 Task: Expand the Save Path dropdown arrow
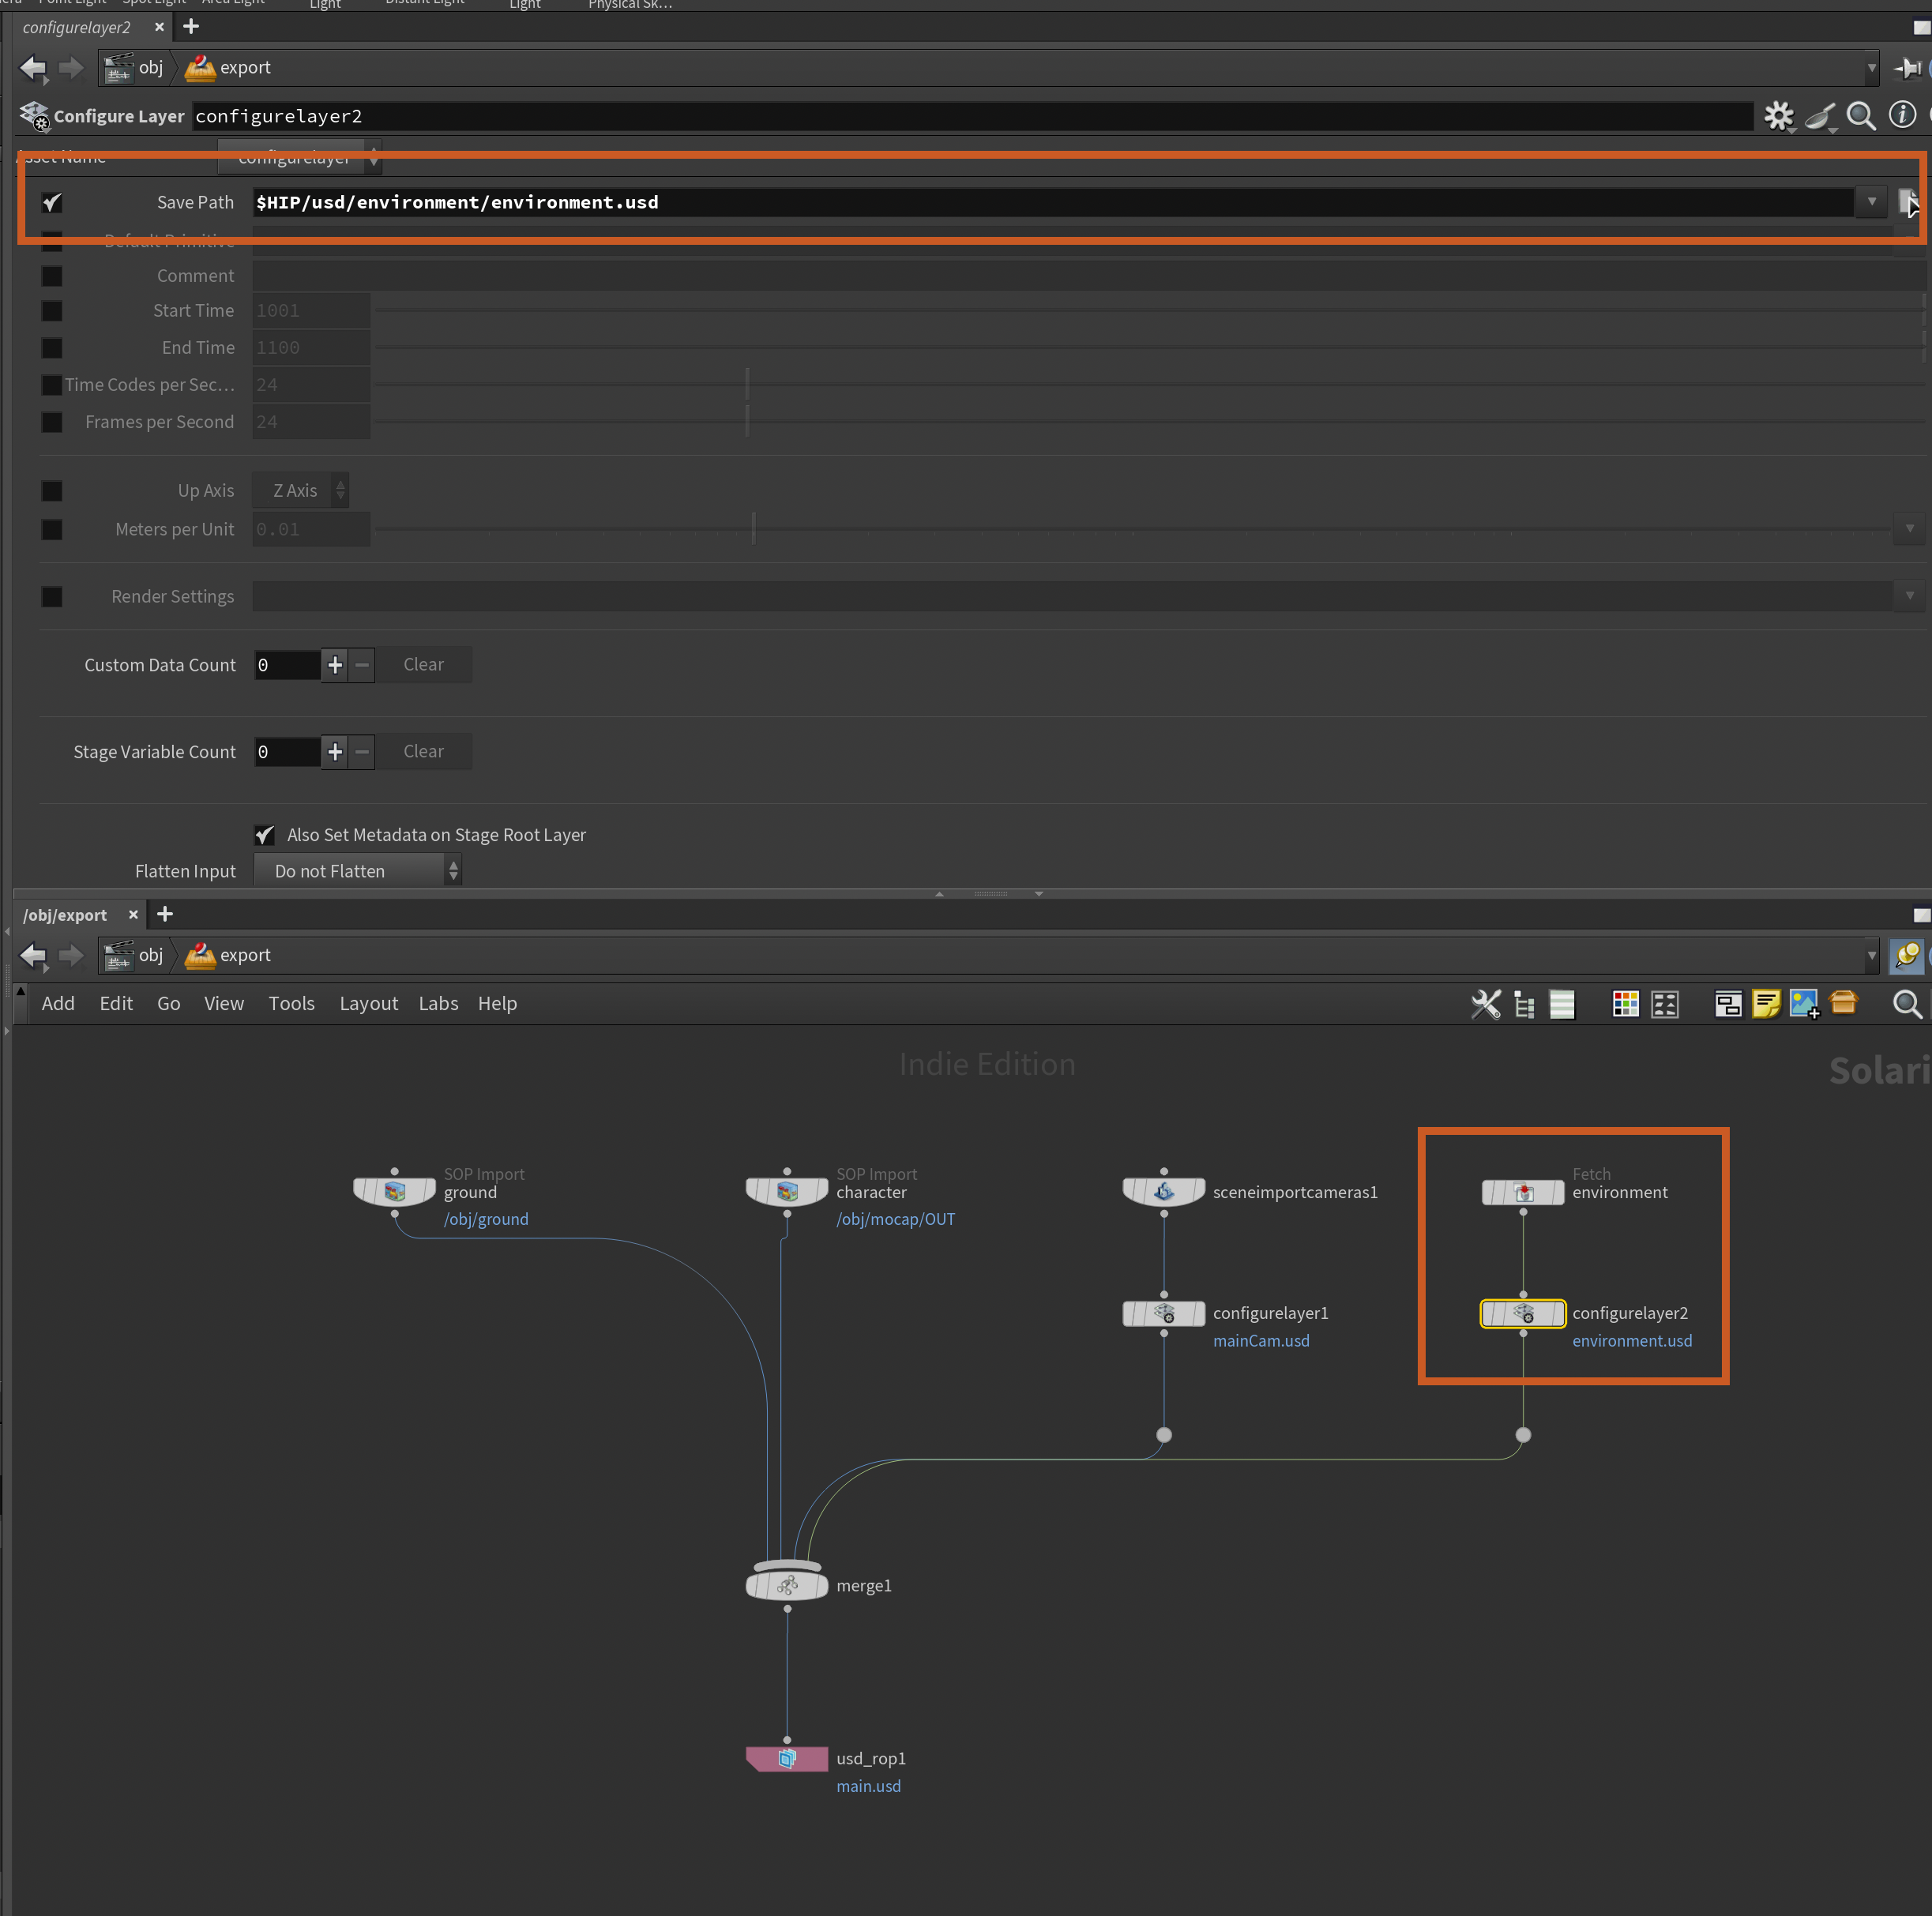tap(1871, 202)
